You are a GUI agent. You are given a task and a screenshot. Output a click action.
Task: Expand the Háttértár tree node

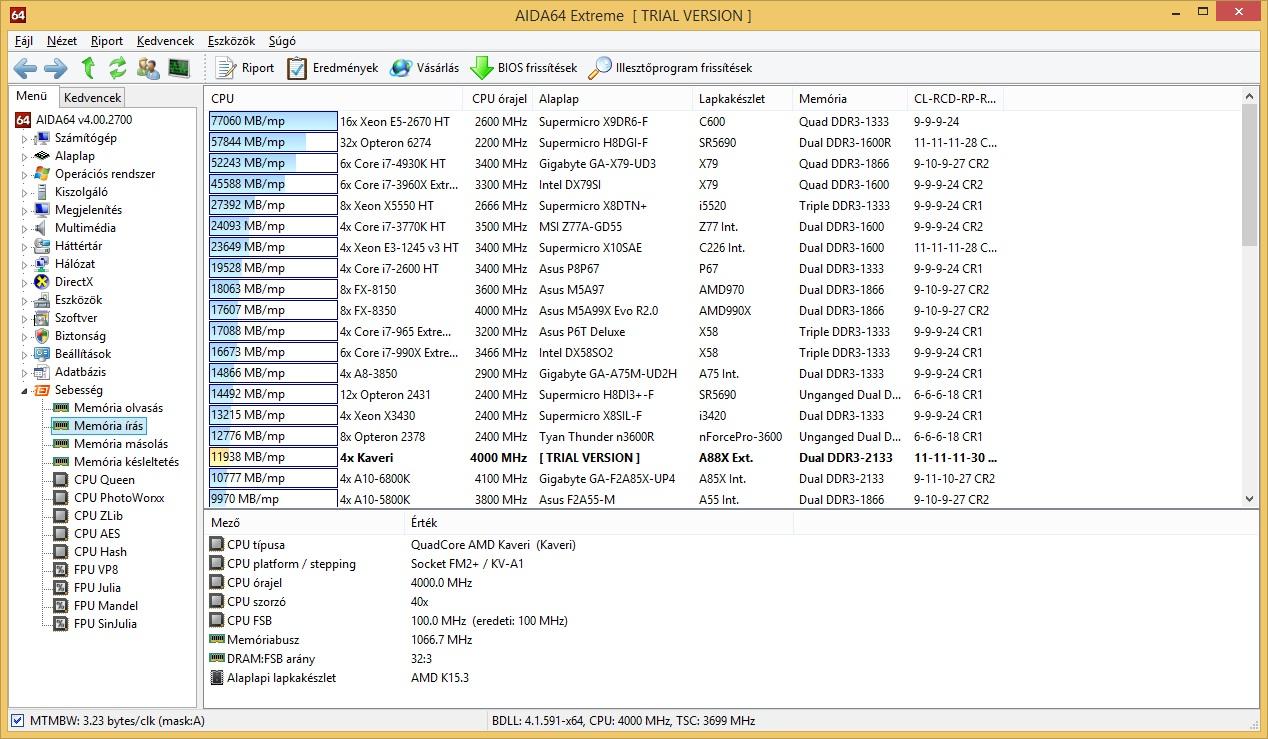[24, 246]
